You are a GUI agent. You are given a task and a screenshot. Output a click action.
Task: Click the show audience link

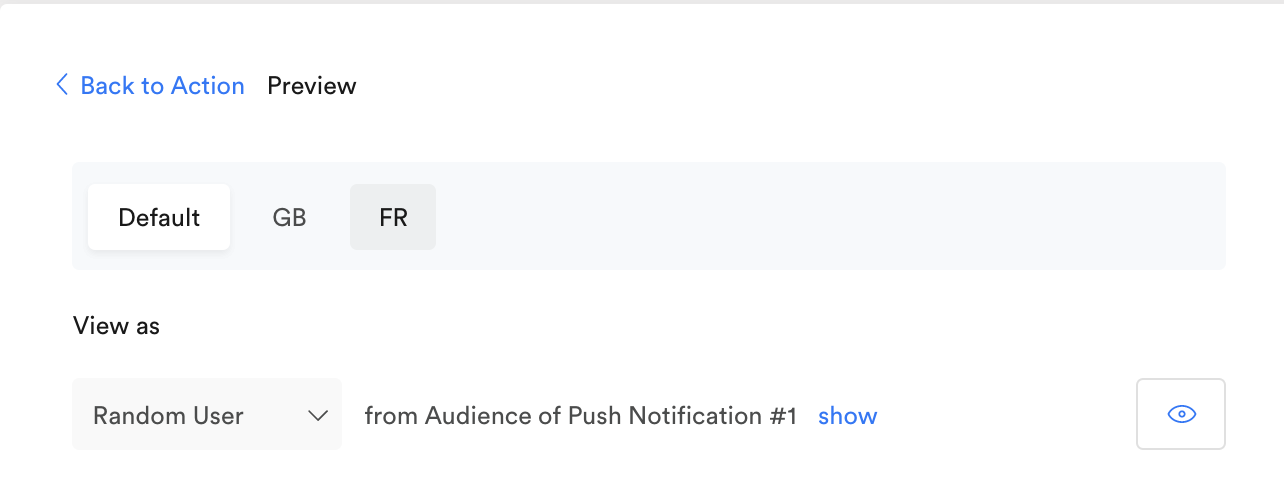point(847,415)
